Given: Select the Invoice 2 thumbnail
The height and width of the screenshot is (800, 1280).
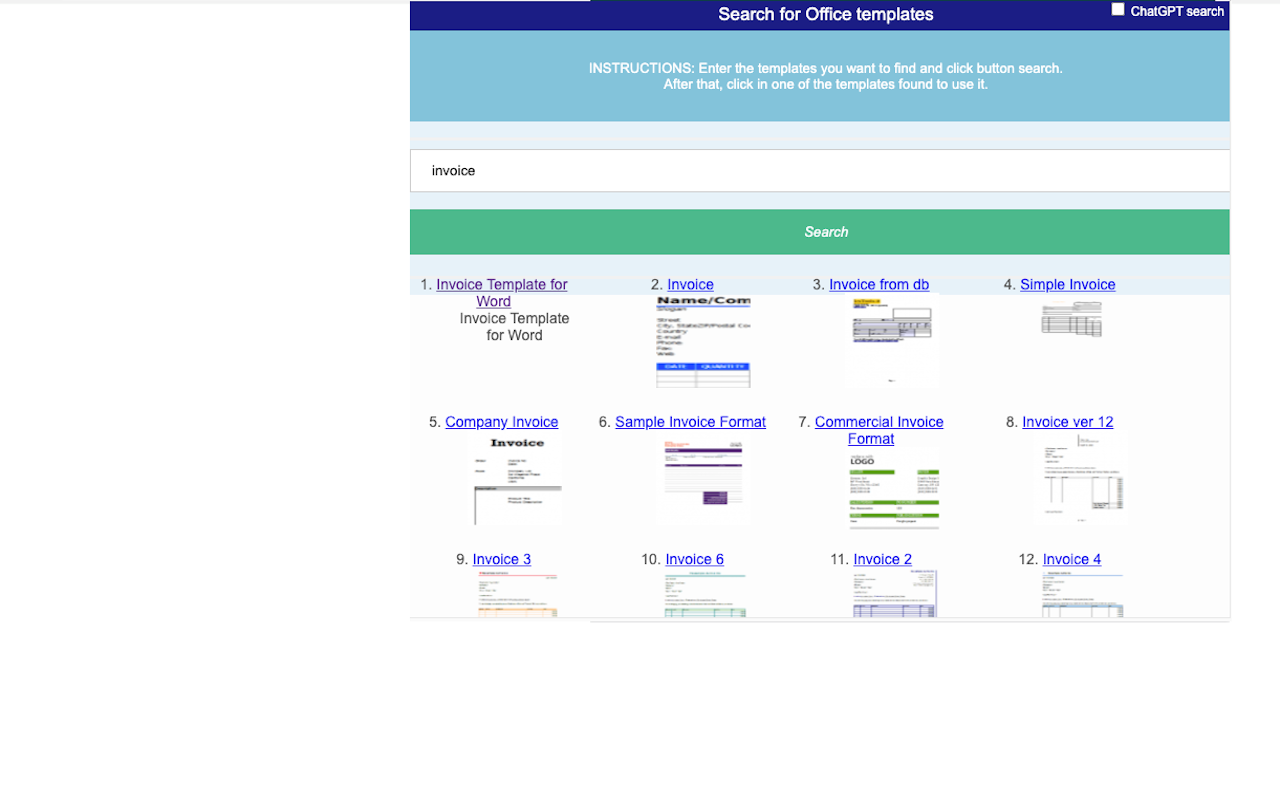Looking at the screenshot, I should [x=894, y=594].
